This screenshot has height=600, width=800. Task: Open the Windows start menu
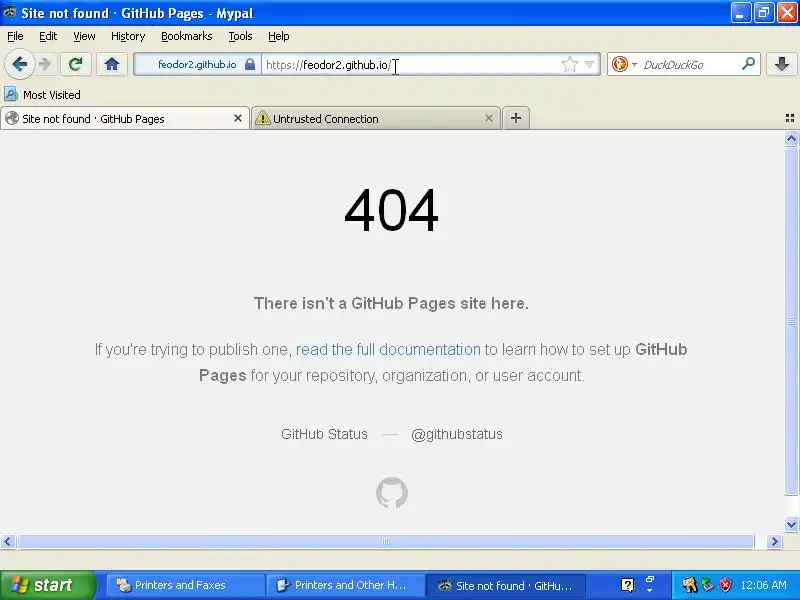pos(48,585)
